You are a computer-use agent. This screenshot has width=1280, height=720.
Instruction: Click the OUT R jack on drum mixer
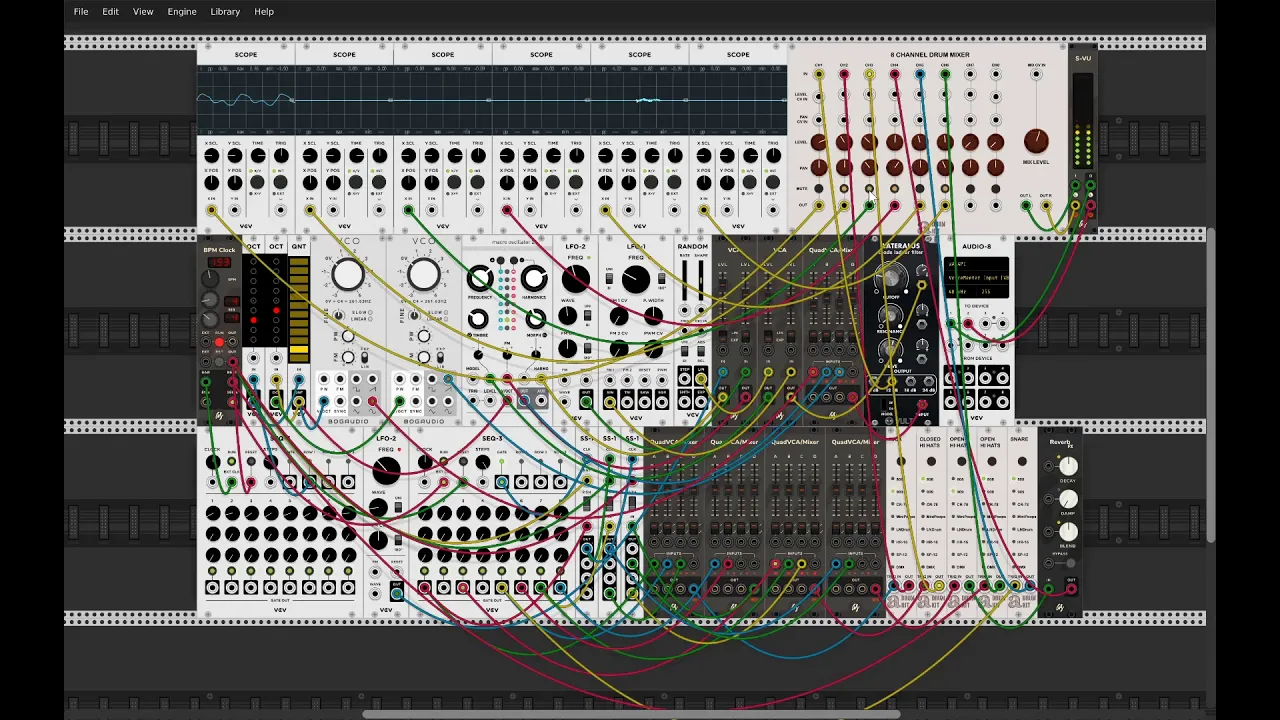point(1046,205)
